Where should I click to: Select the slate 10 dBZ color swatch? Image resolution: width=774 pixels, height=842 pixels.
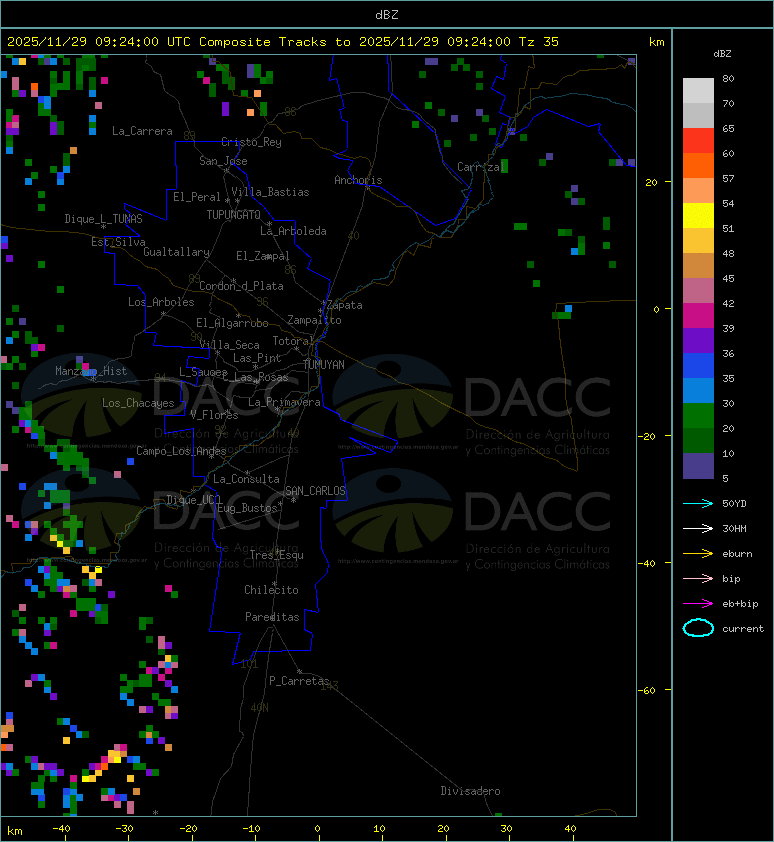pyautogui.click(x=698, y=466)
